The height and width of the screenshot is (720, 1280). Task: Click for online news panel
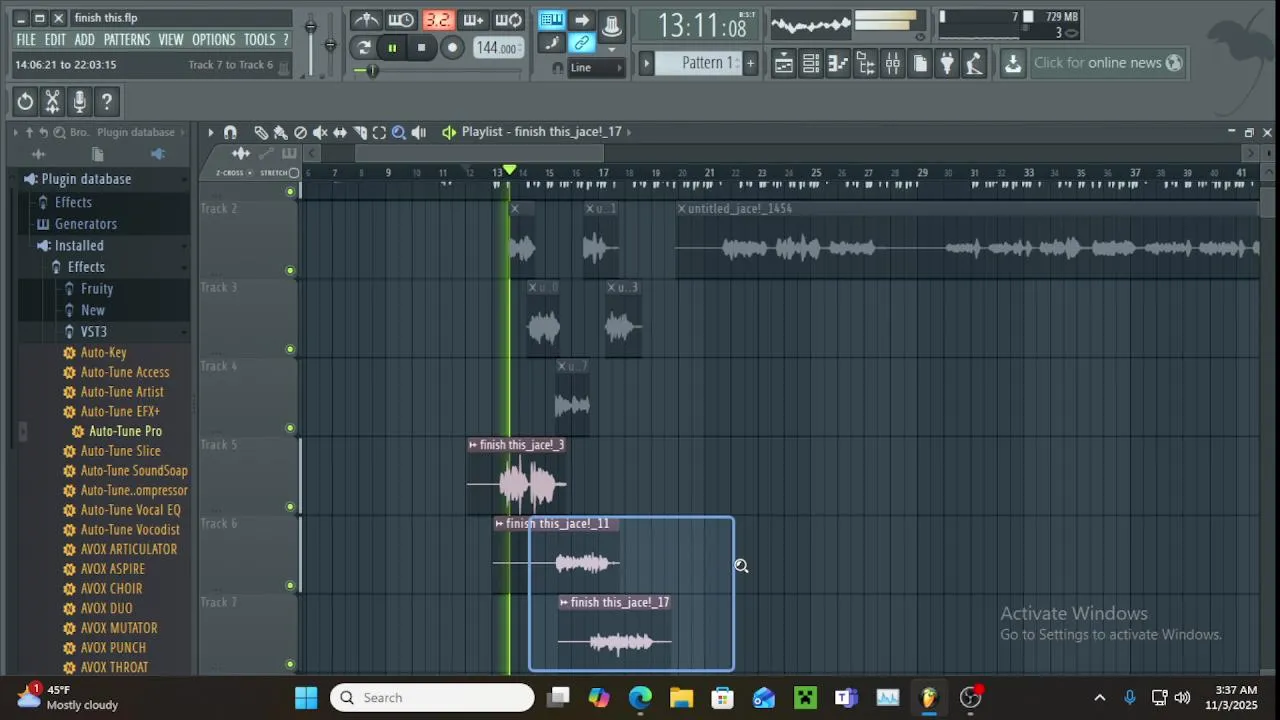[x=1108, y=63]
